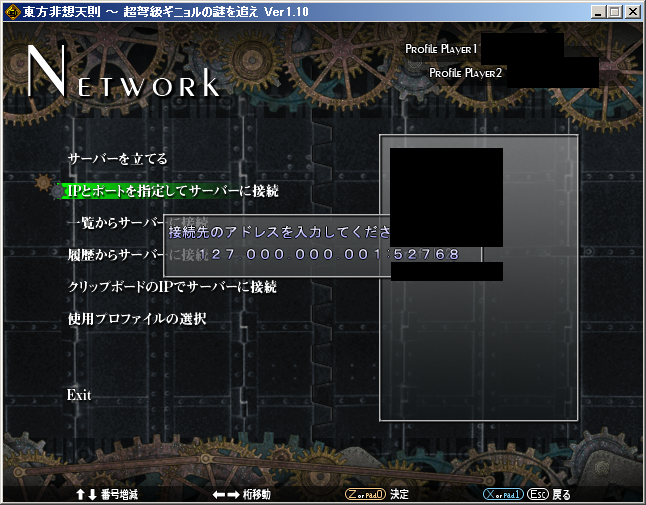The width and height of the screenshot is (646, 505).
Task: Click the left-right arrows 桁移動 hint
Action: click(242, 494)
